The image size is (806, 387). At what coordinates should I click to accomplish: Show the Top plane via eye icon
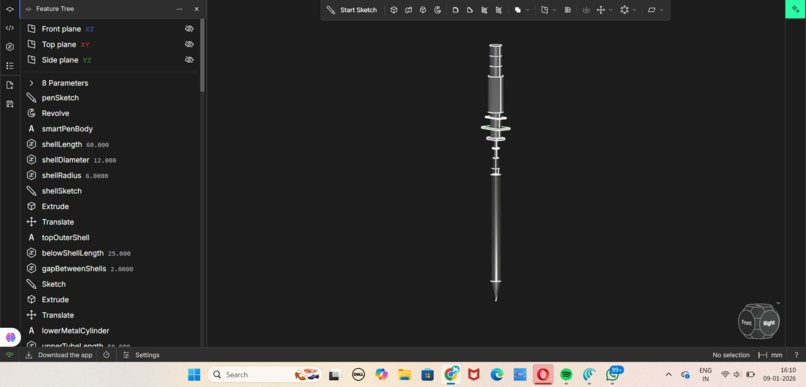point(189,44)
